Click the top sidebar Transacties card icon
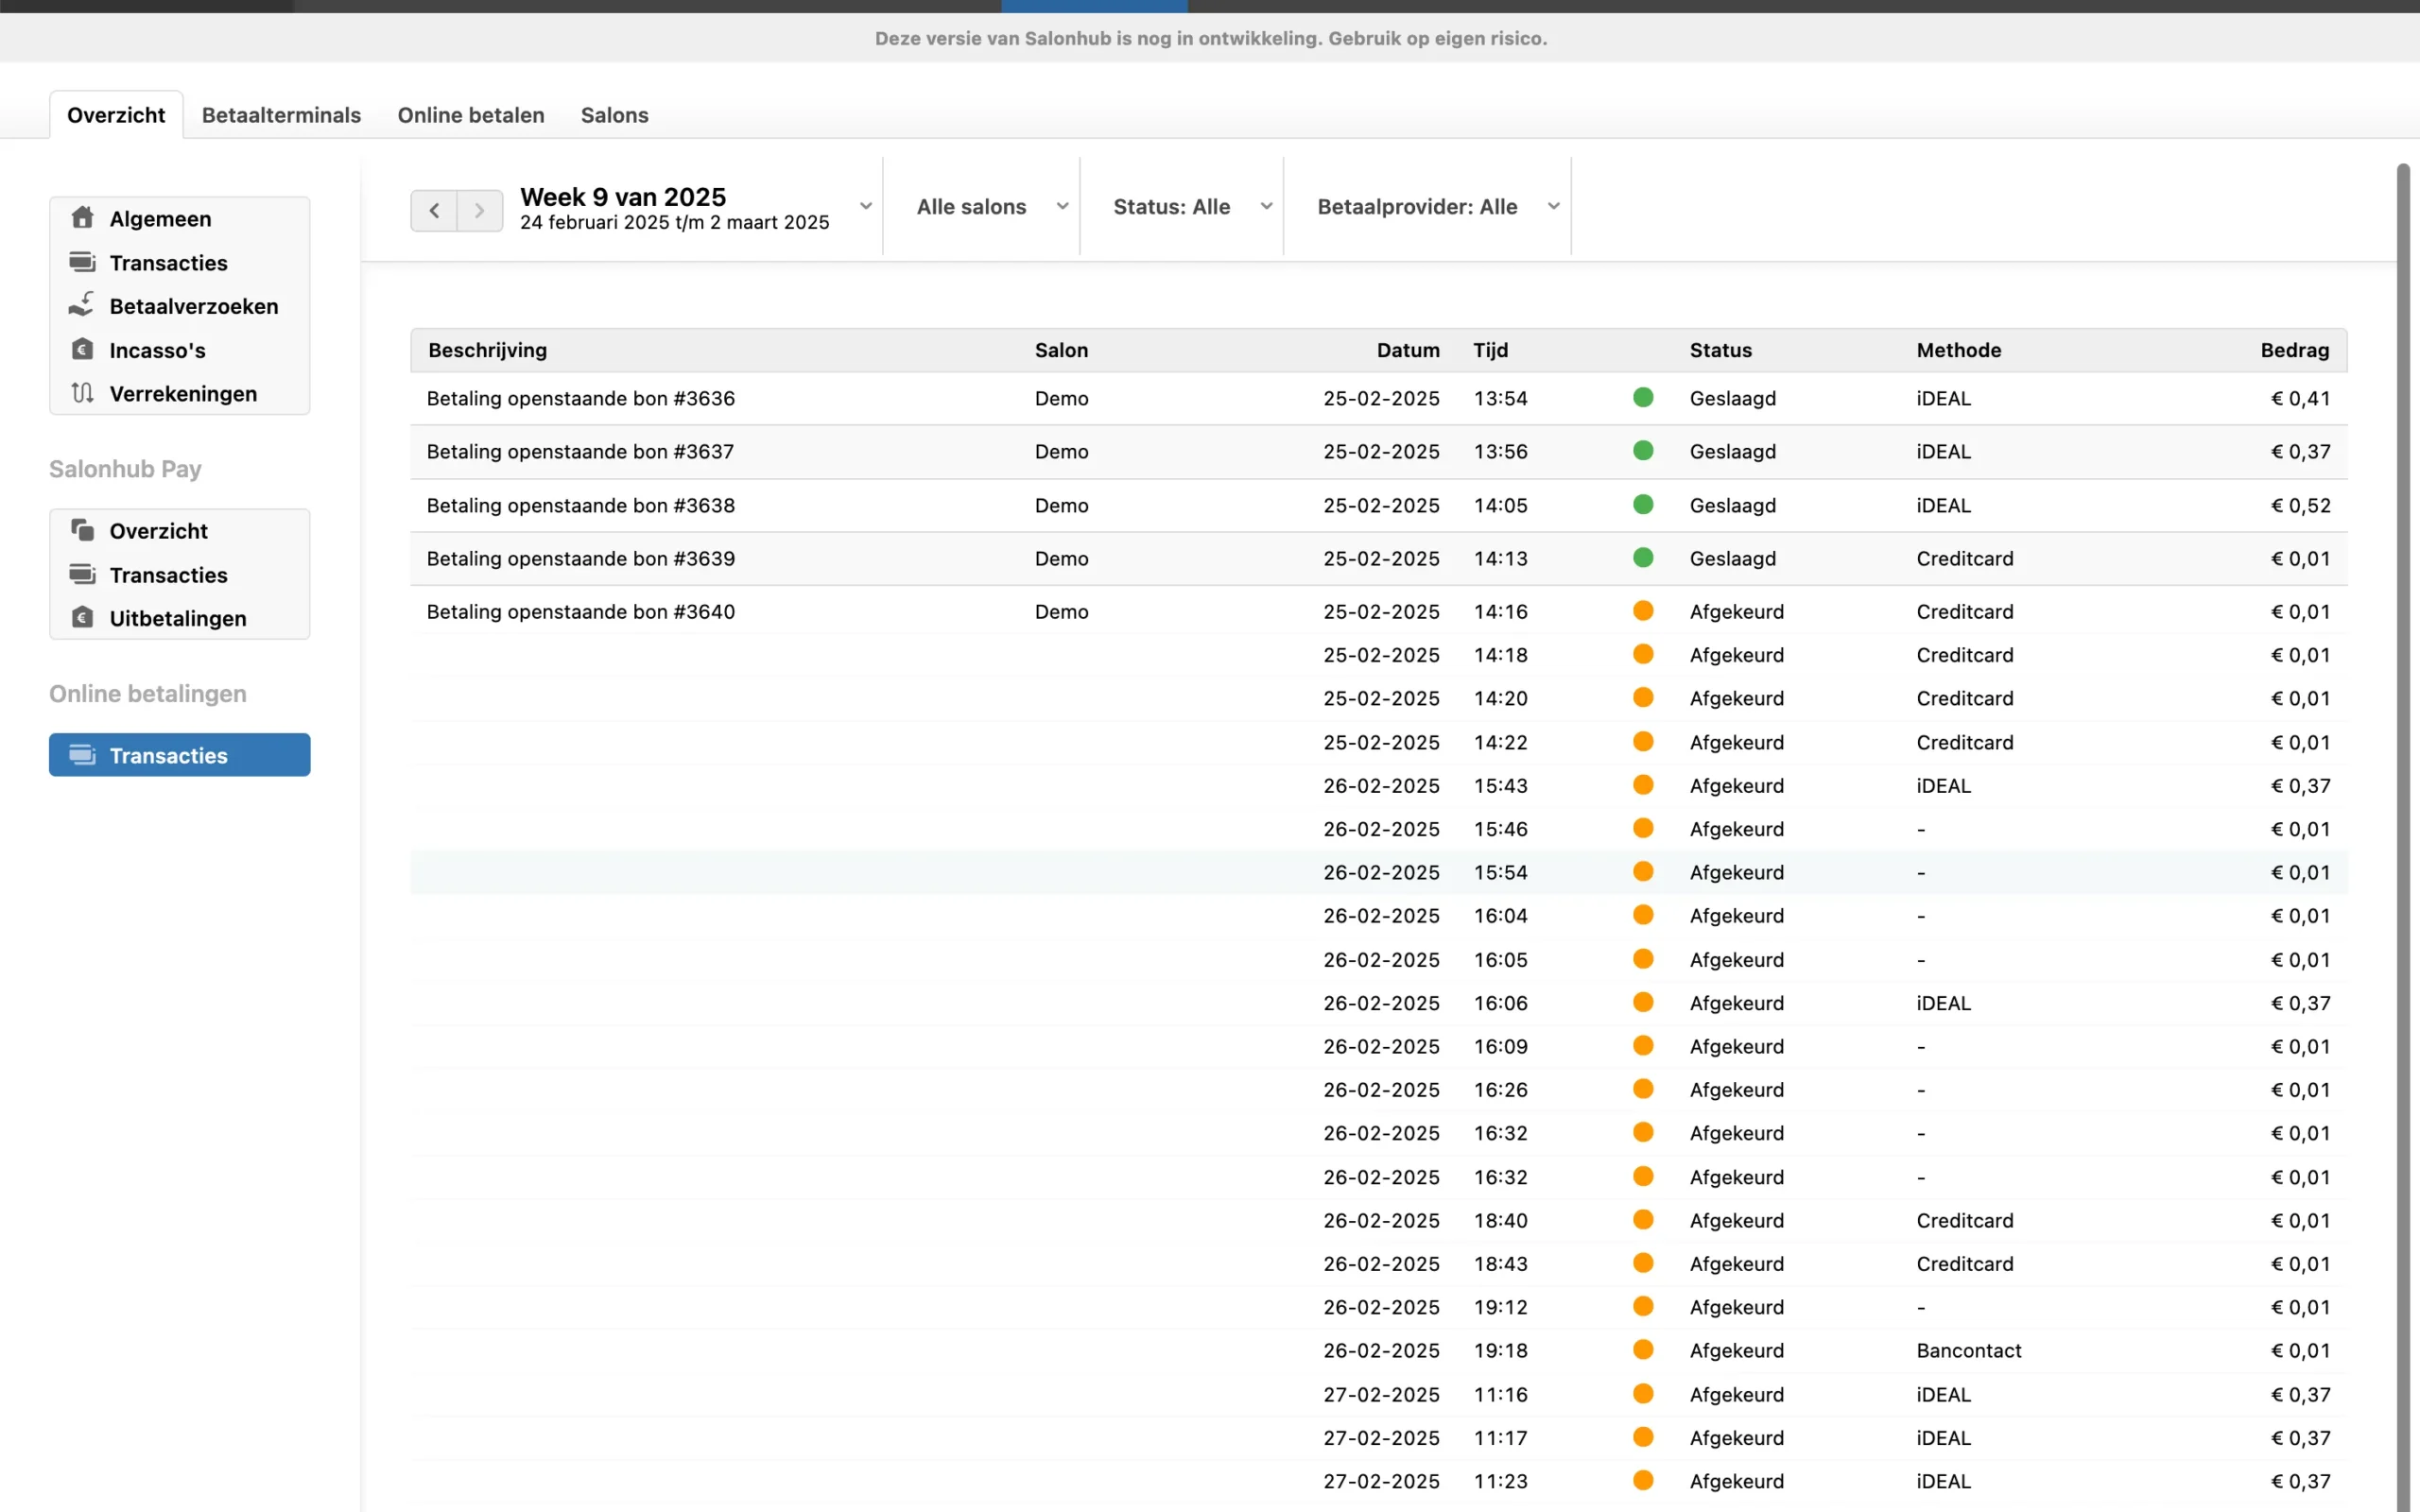 83,262
